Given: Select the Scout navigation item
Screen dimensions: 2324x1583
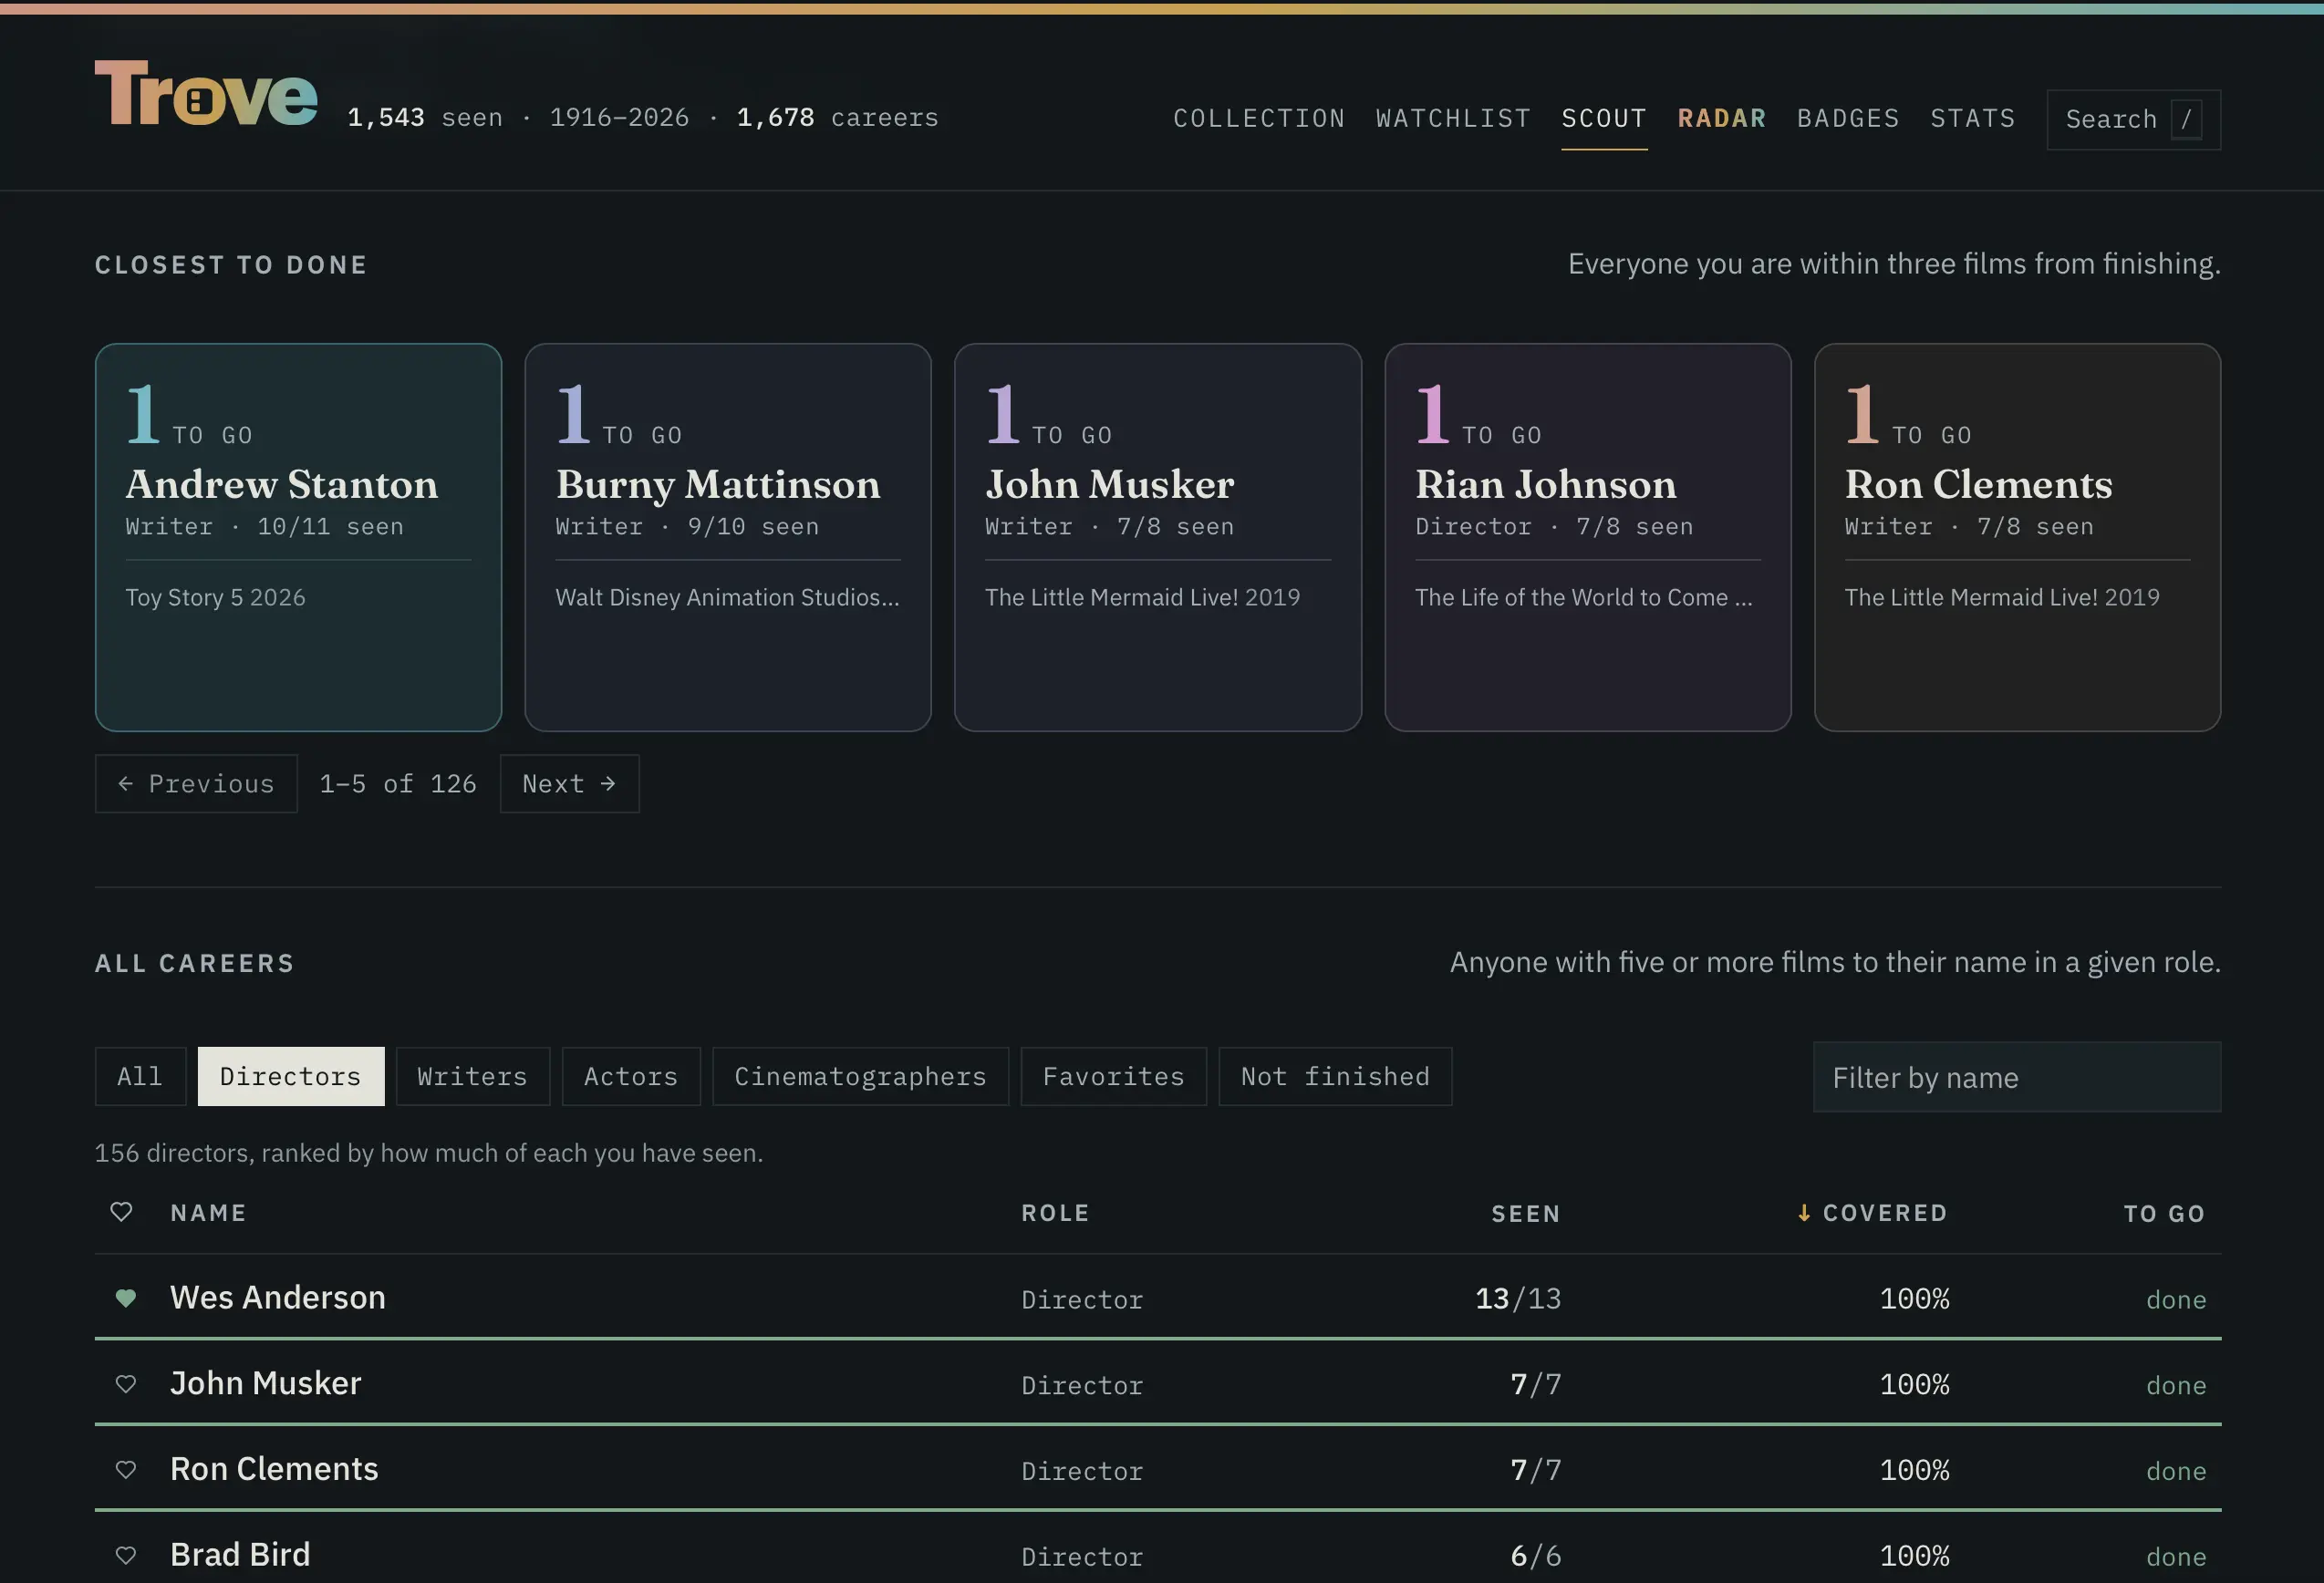Looking at the screenshot, I should (x=1604, y=118).
